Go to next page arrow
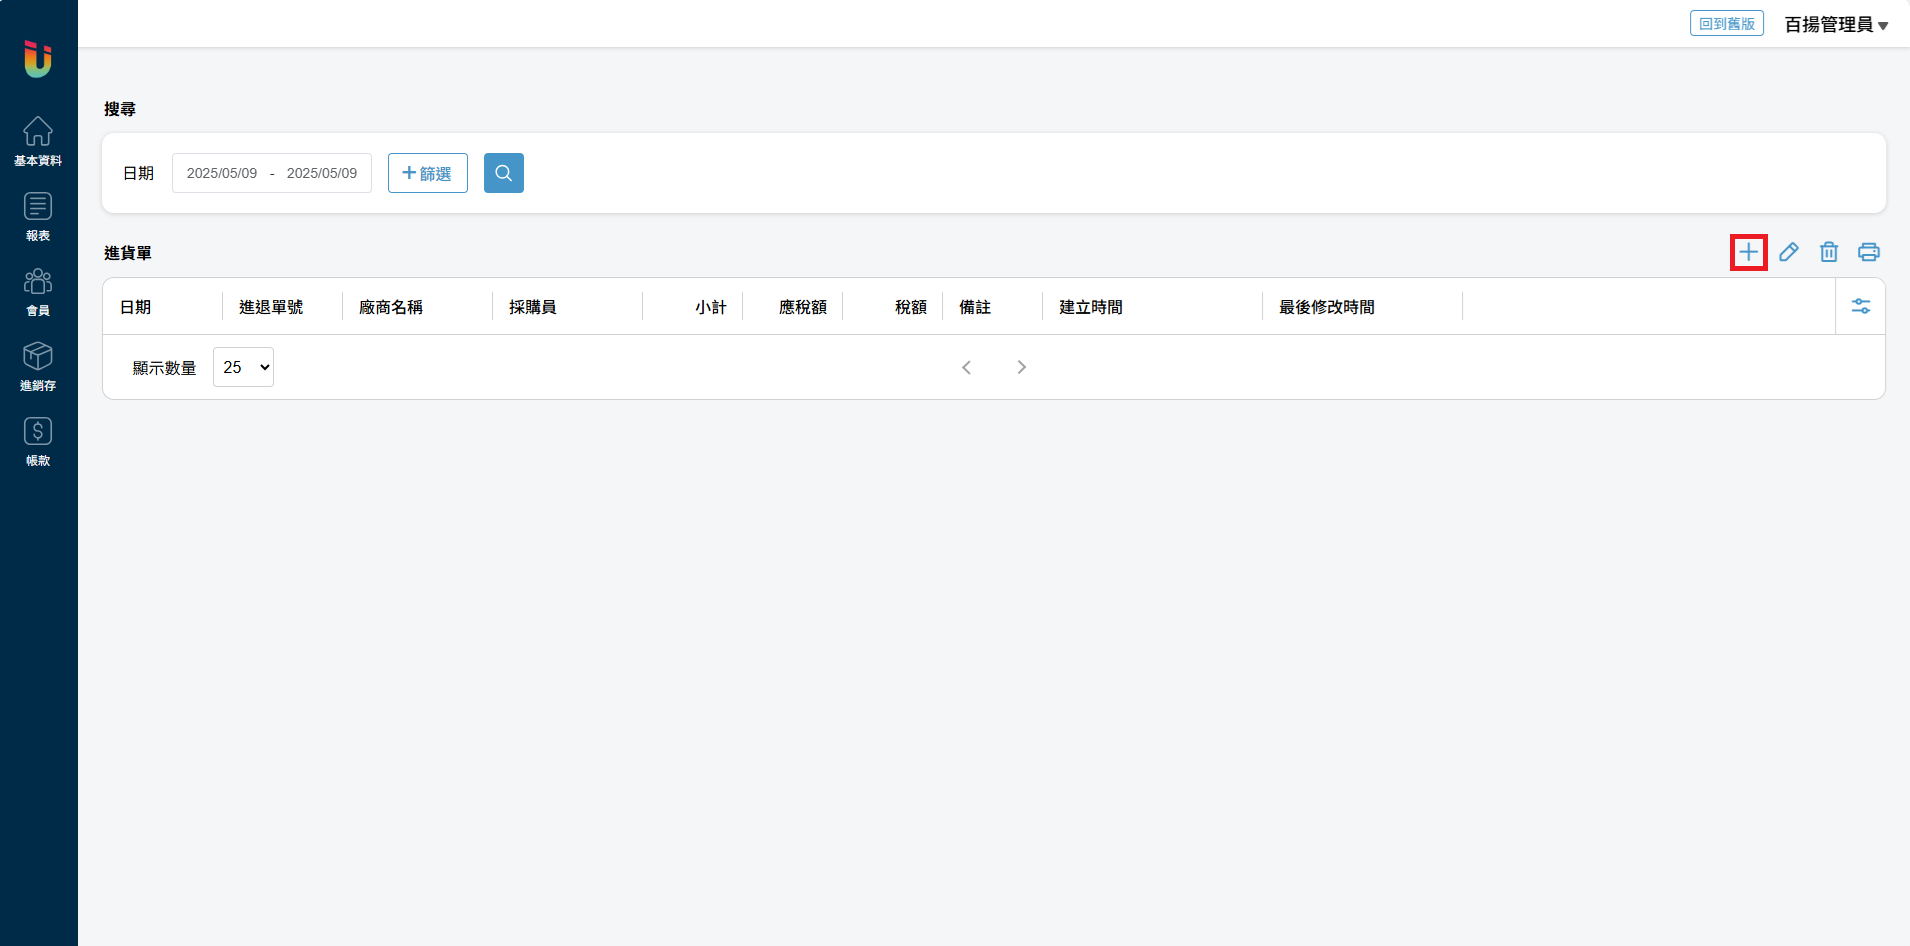 pos(1021,367)
